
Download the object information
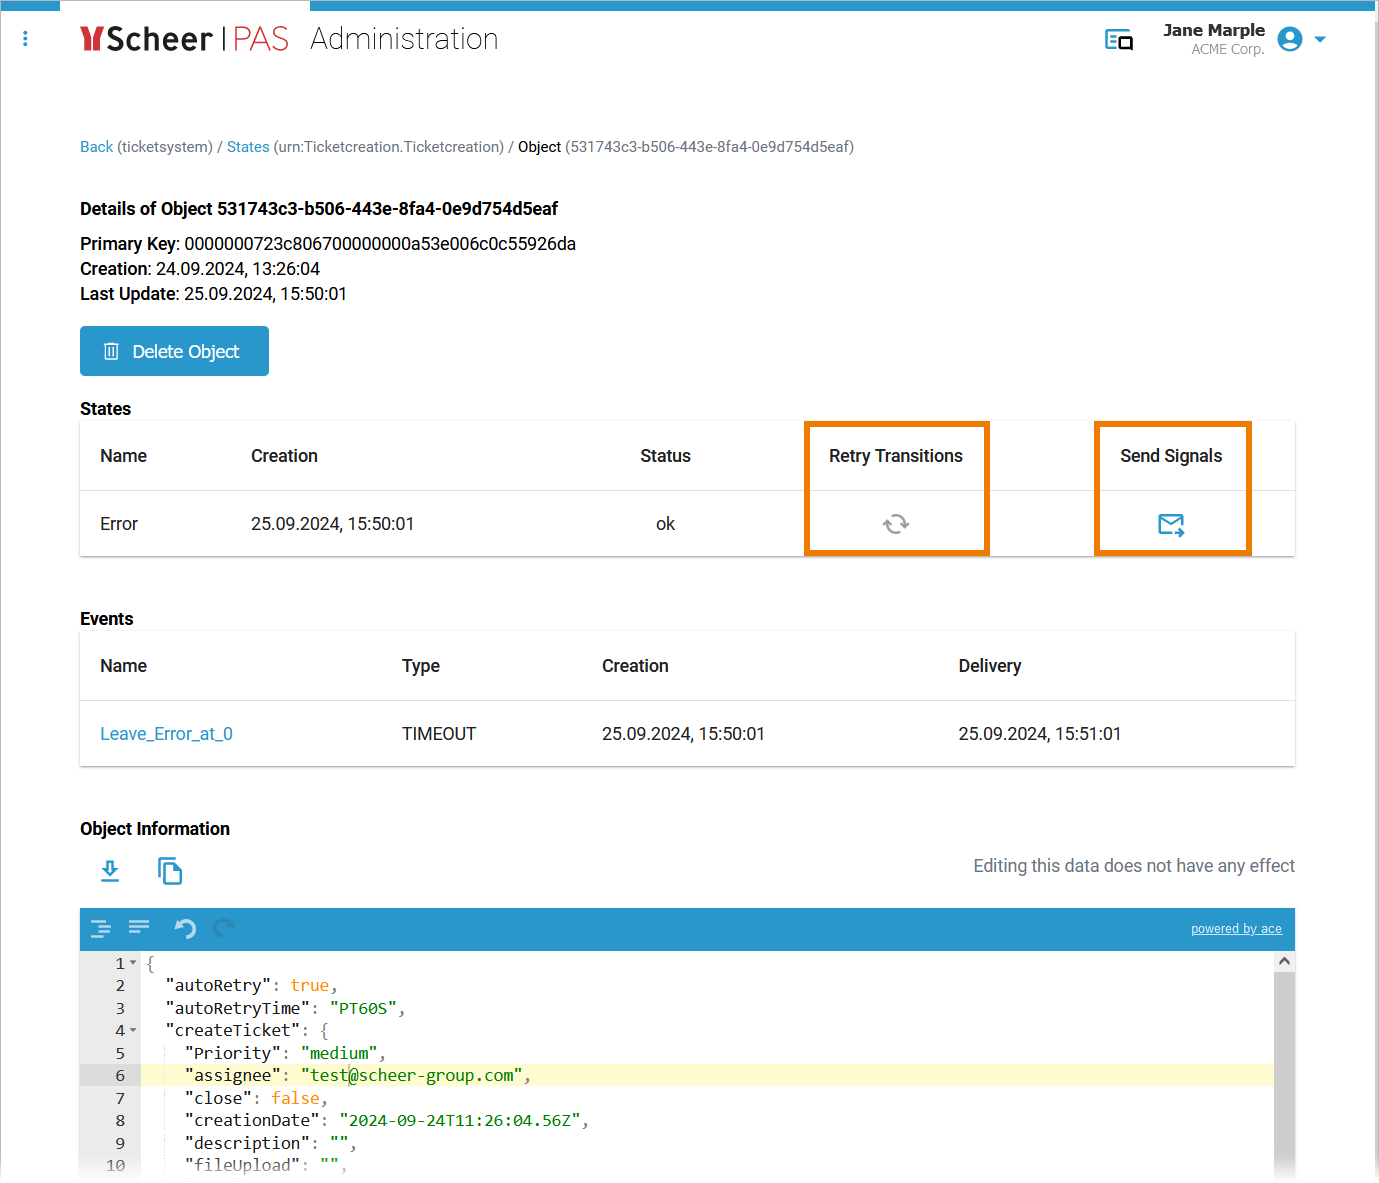pyautogui.click(x=110, y=871)
